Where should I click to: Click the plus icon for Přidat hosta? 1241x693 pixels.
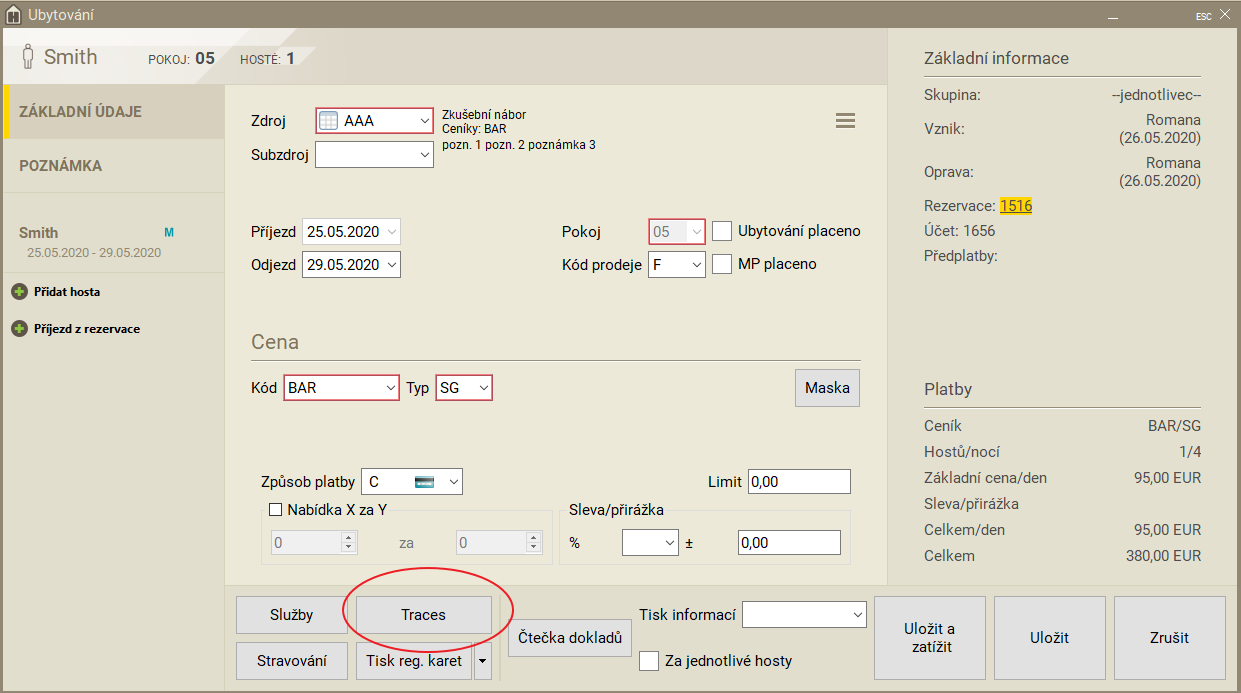[x=19, y=292]
